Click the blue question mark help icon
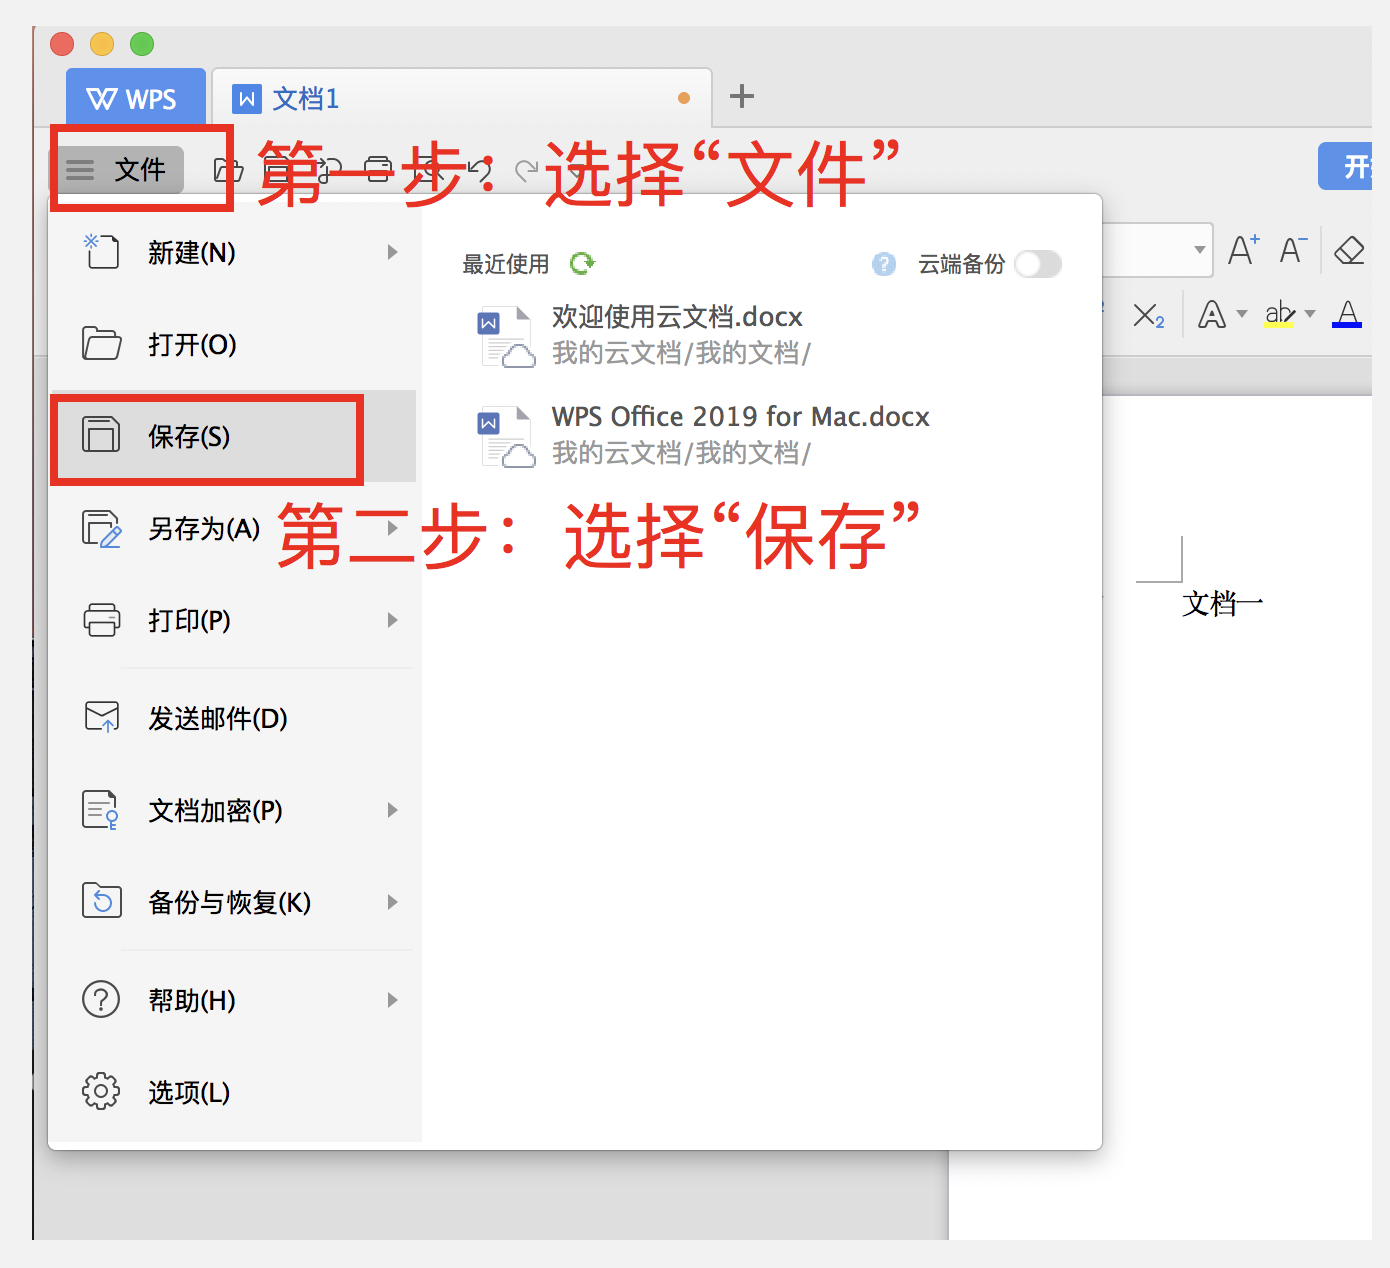 pos(884,264)
